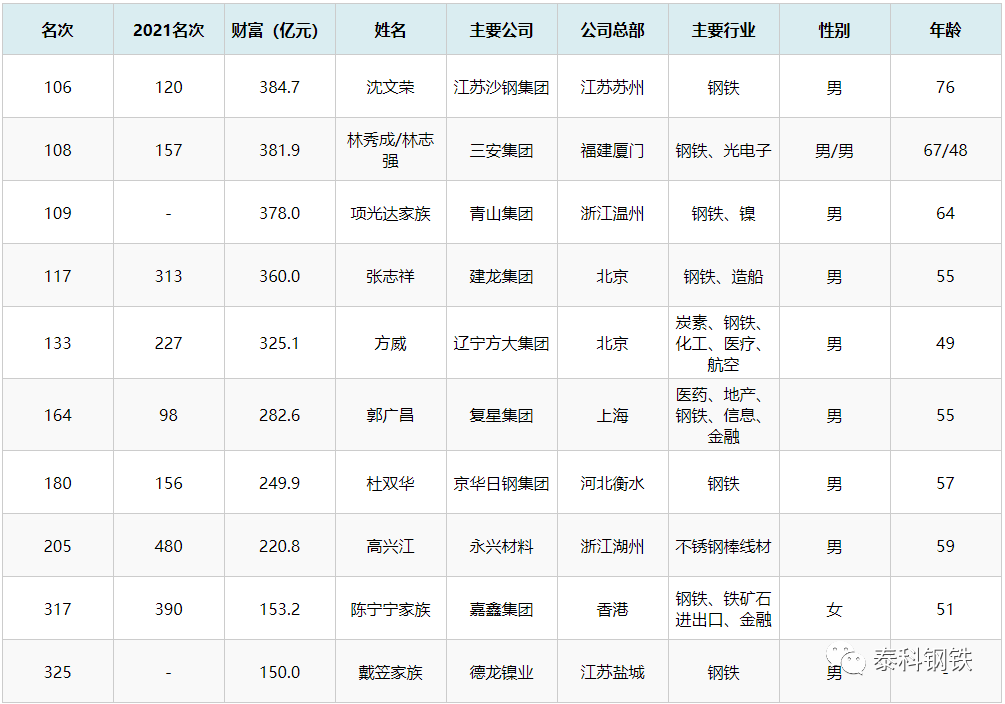Screen dimensions: 1005x704
Task: Select the industry cell 钢铁、镍
Action: 723,214
